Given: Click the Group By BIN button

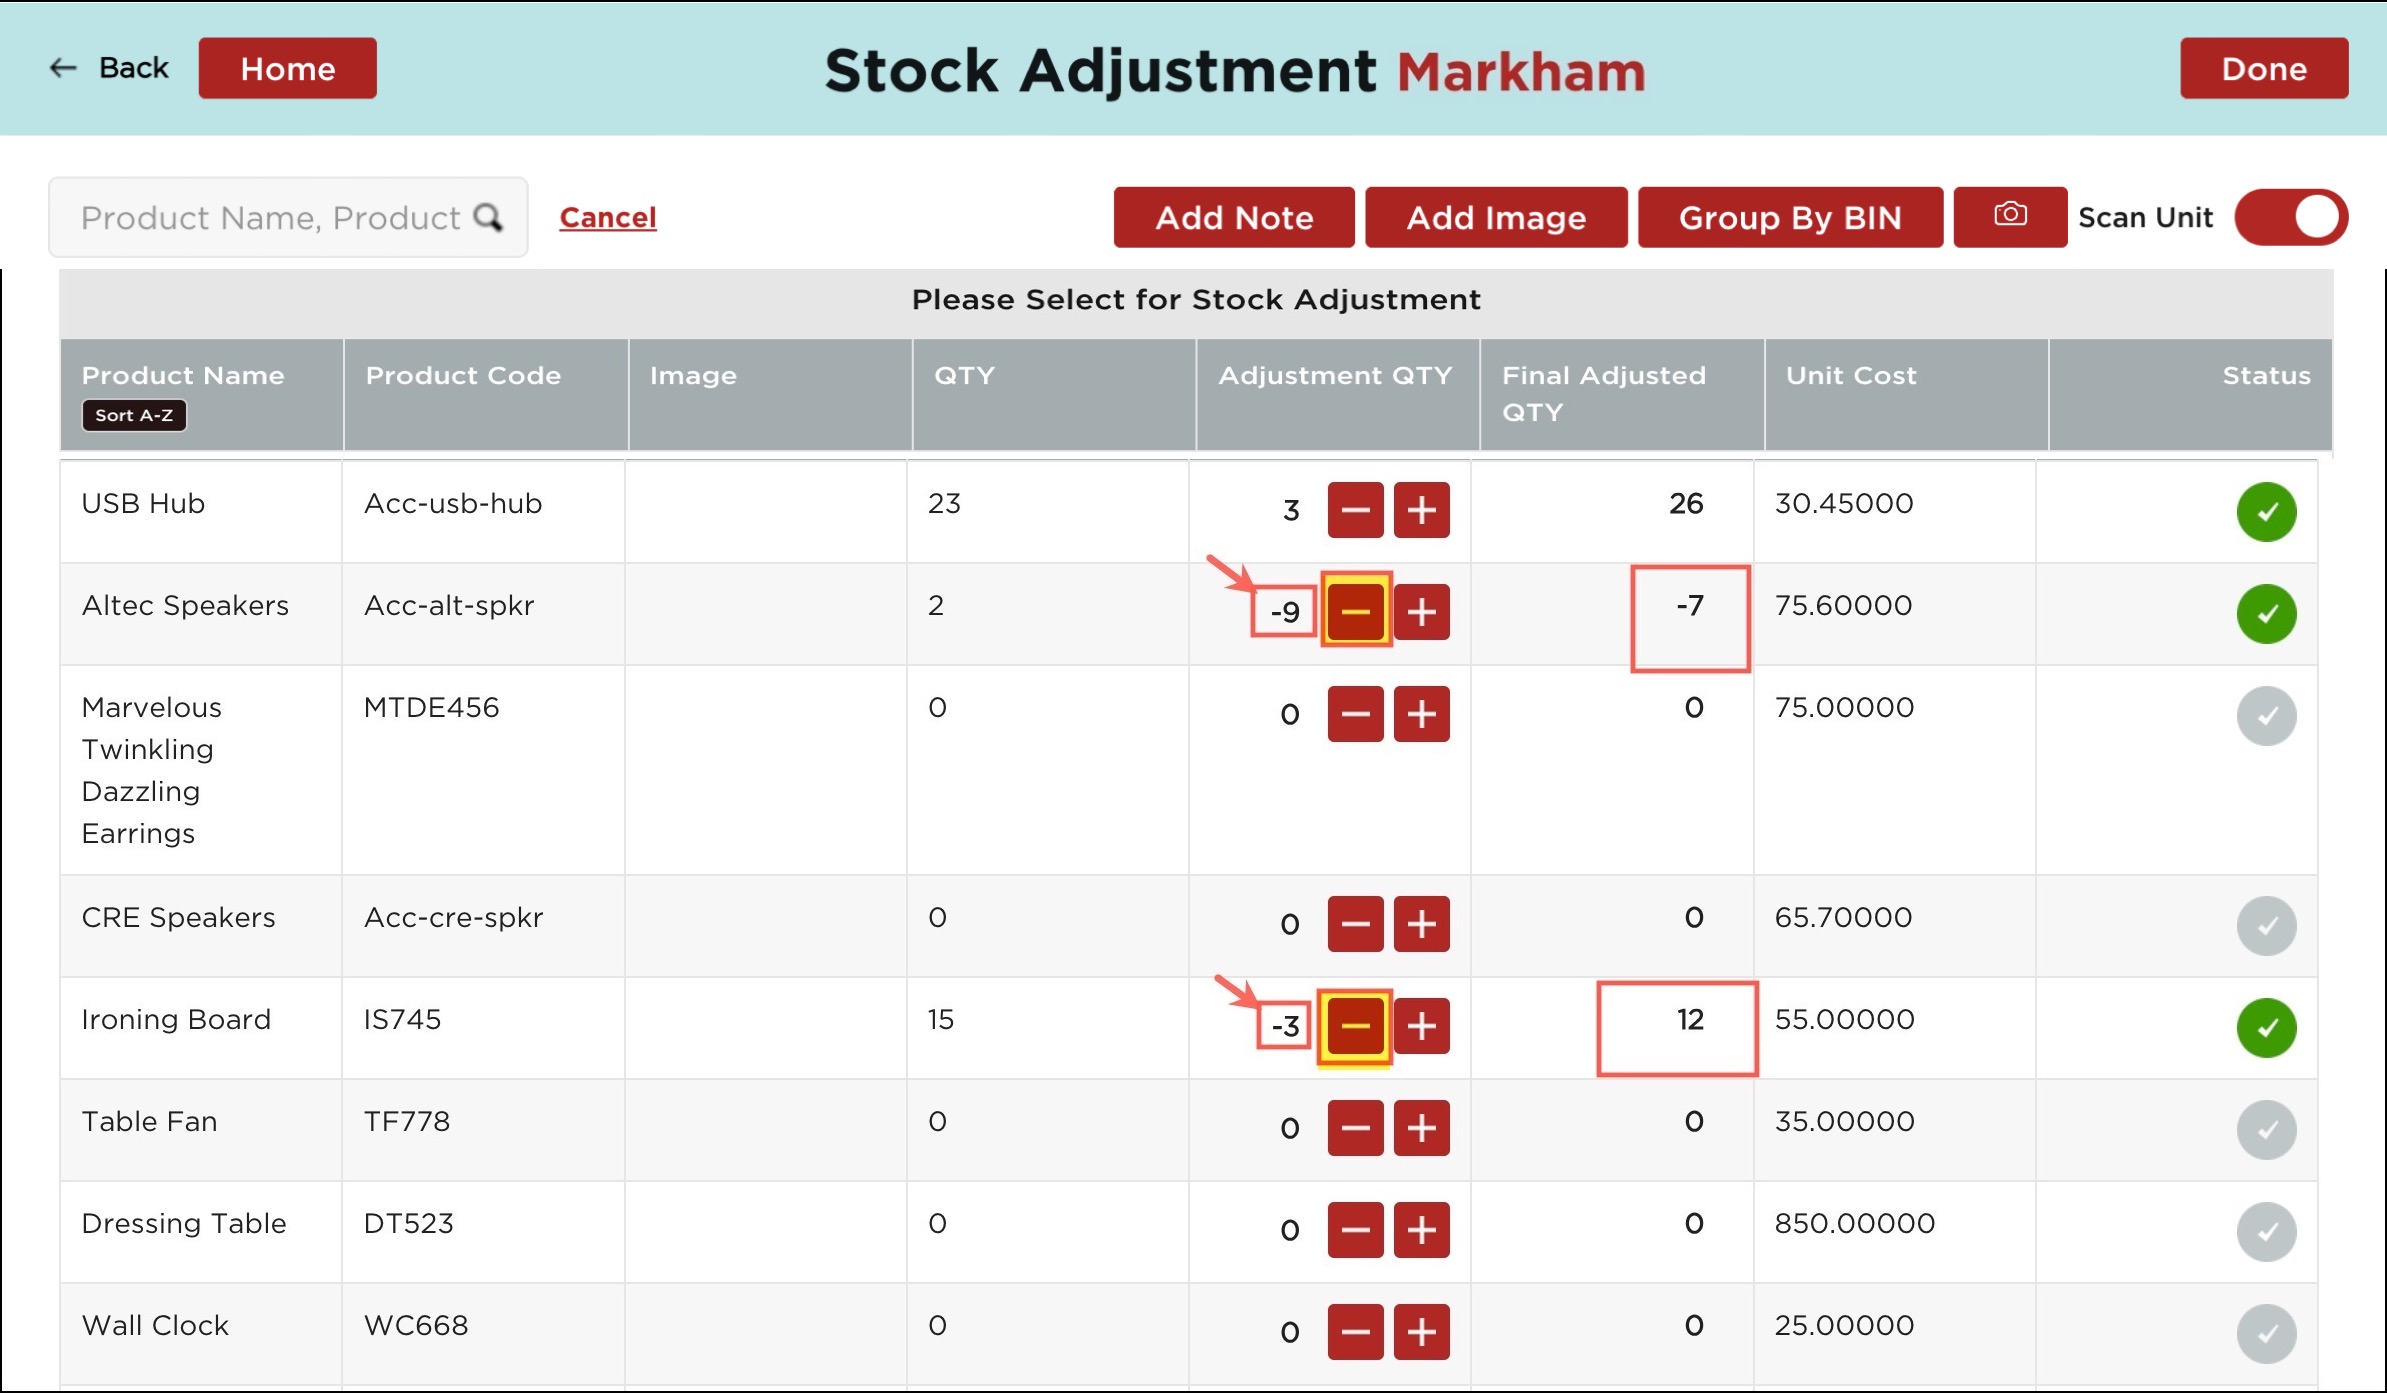Looking at the screenshot, I should (1789, 217).
